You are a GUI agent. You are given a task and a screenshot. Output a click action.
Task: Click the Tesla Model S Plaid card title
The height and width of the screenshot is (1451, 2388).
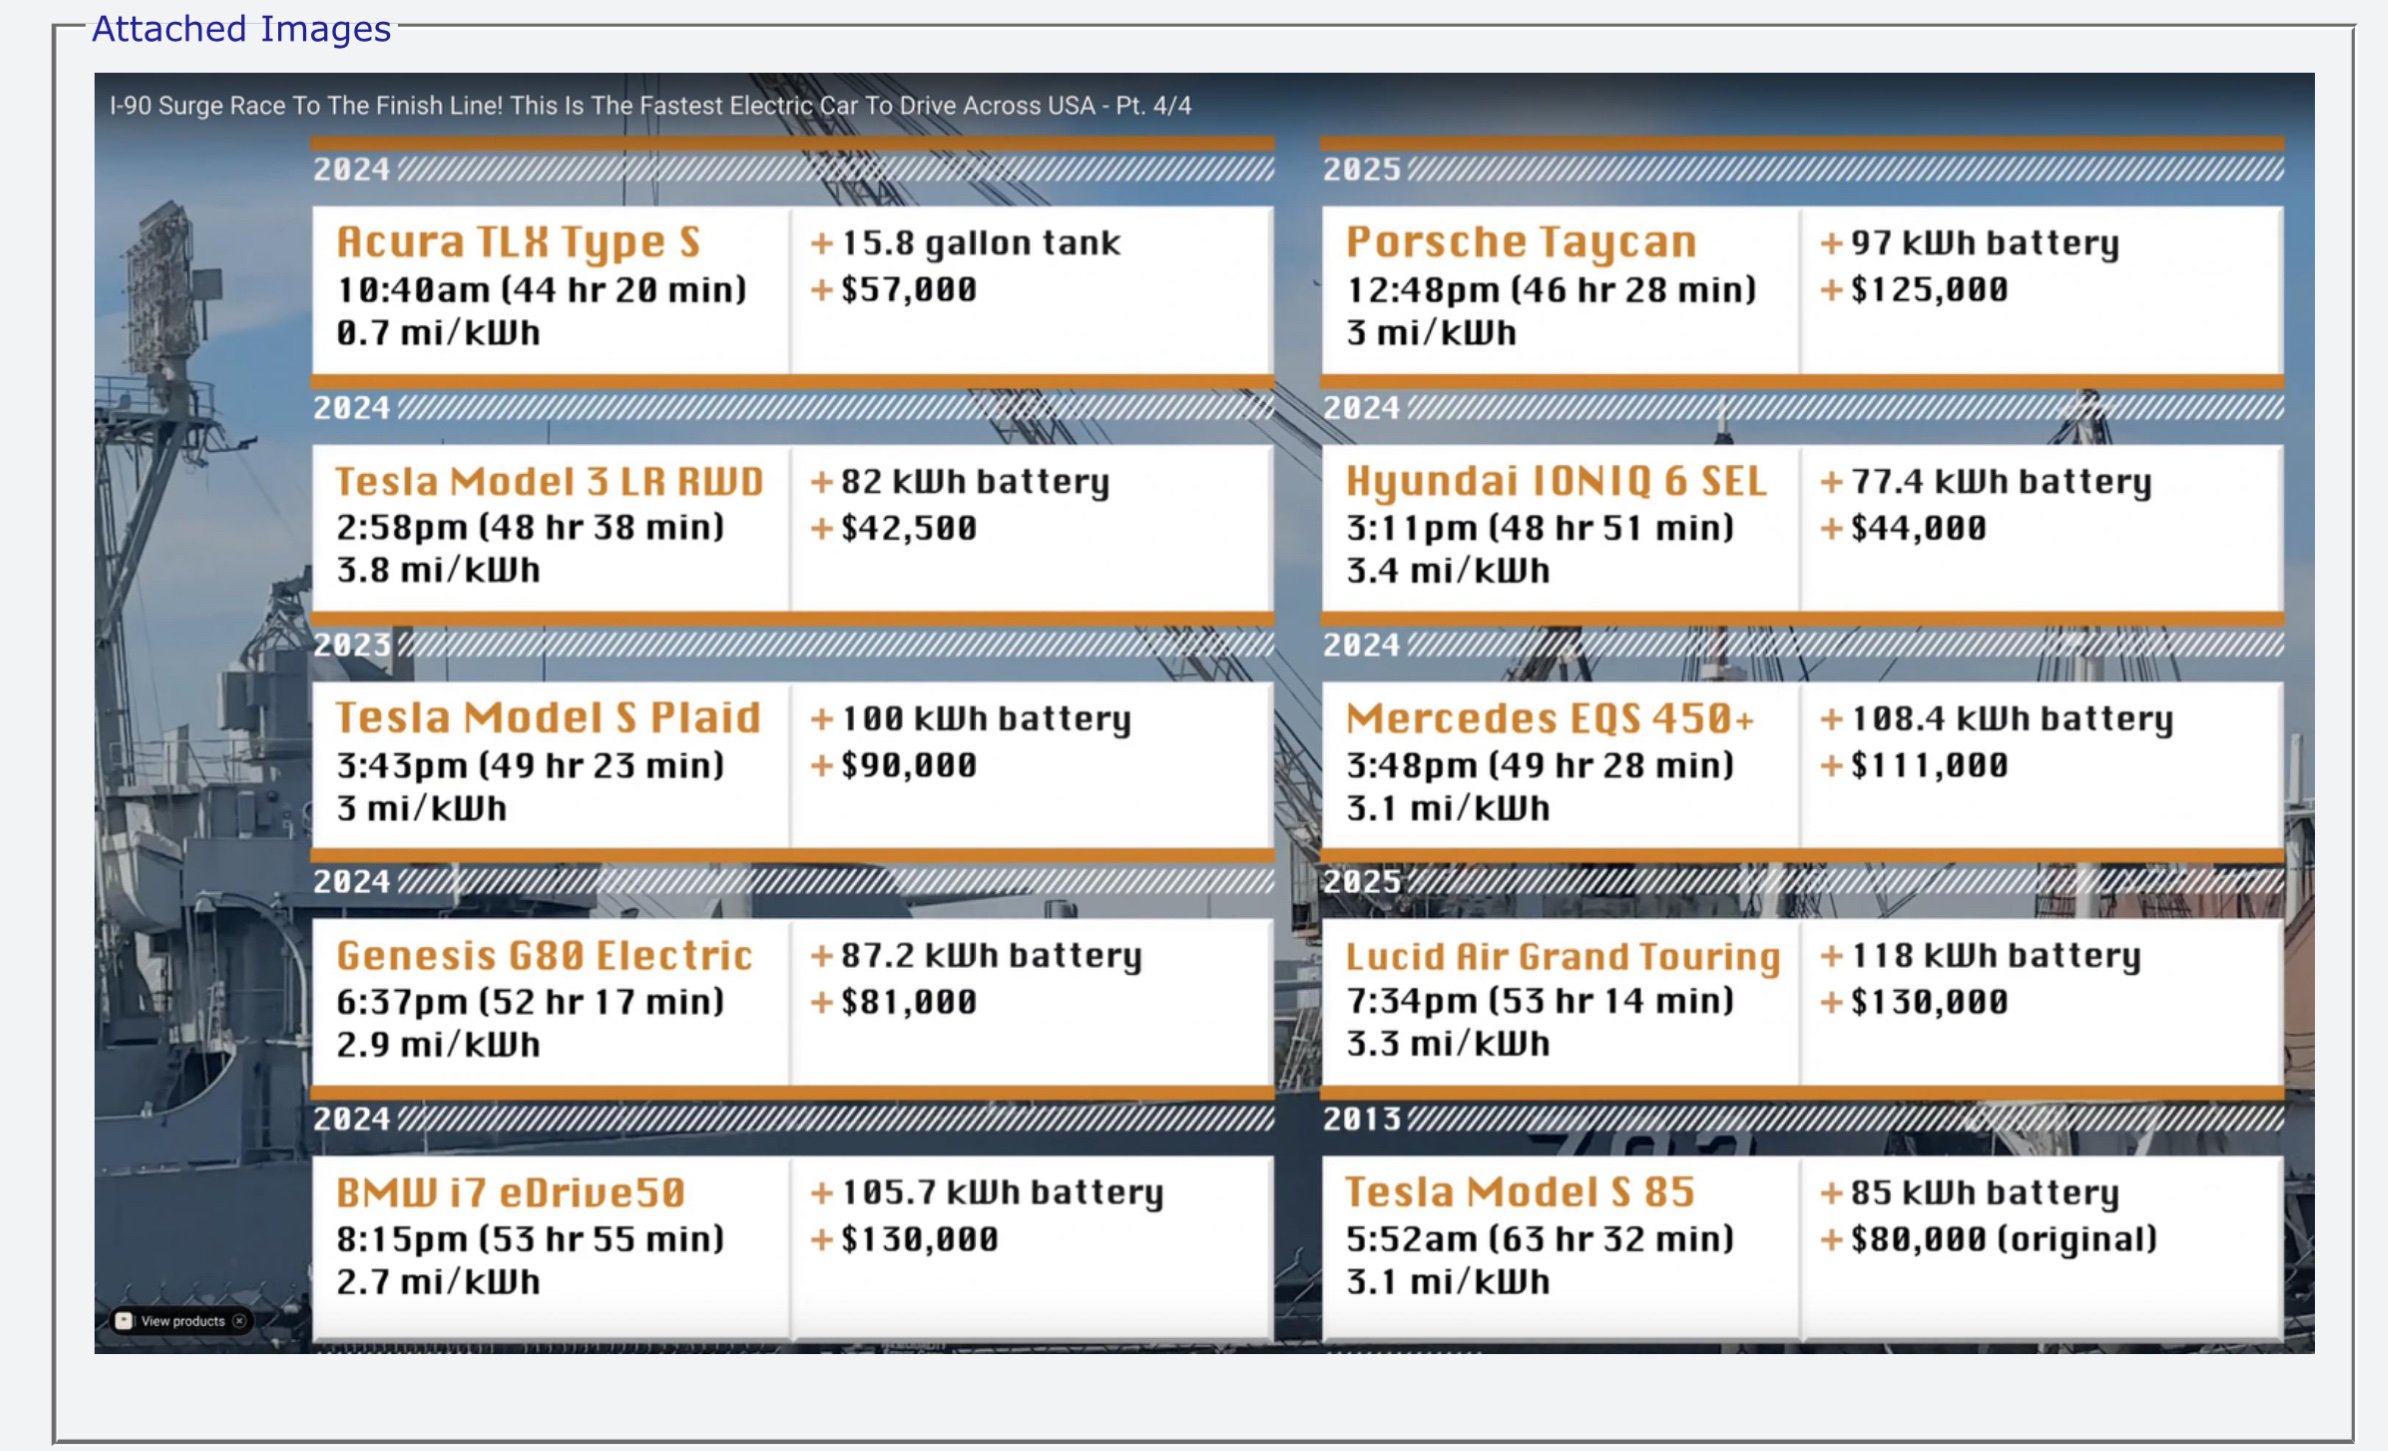coord(548,717)
